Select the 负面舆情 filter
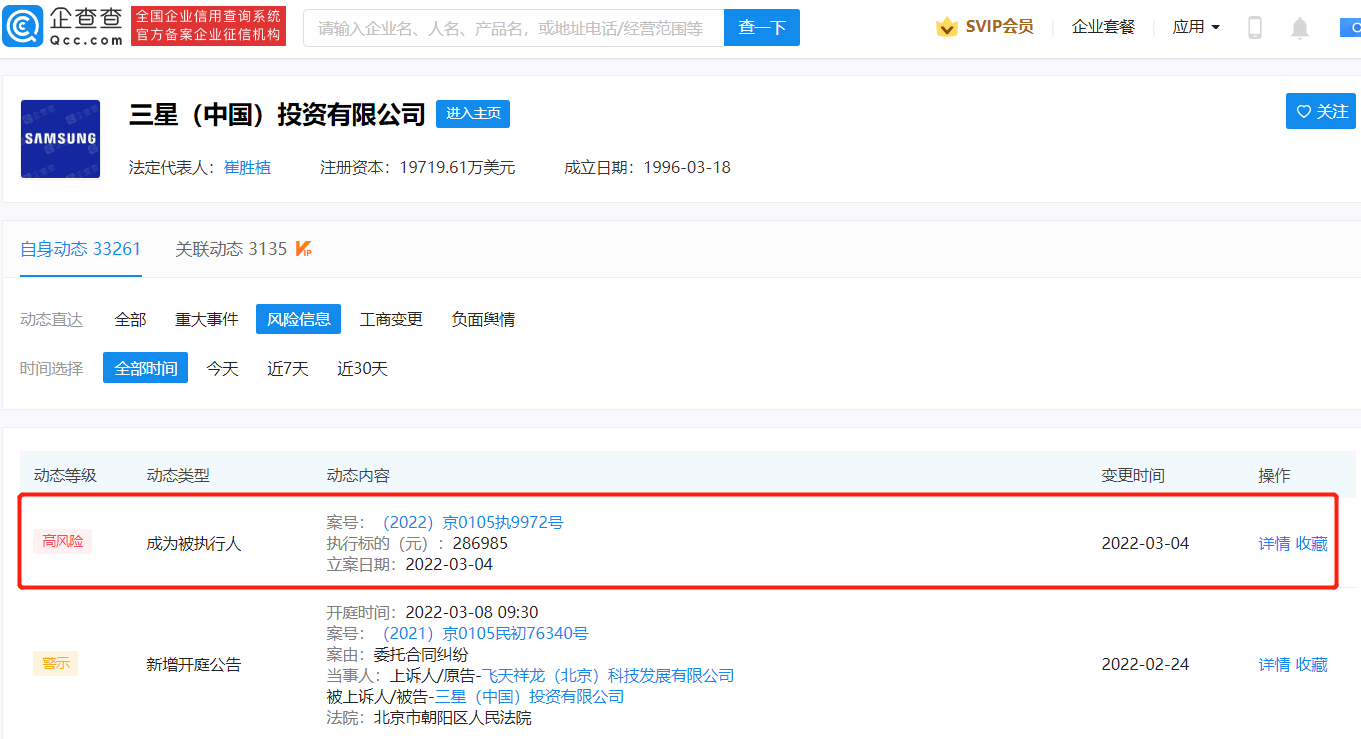Viewport: 1361px width, 739px height. tap(483, 319)
